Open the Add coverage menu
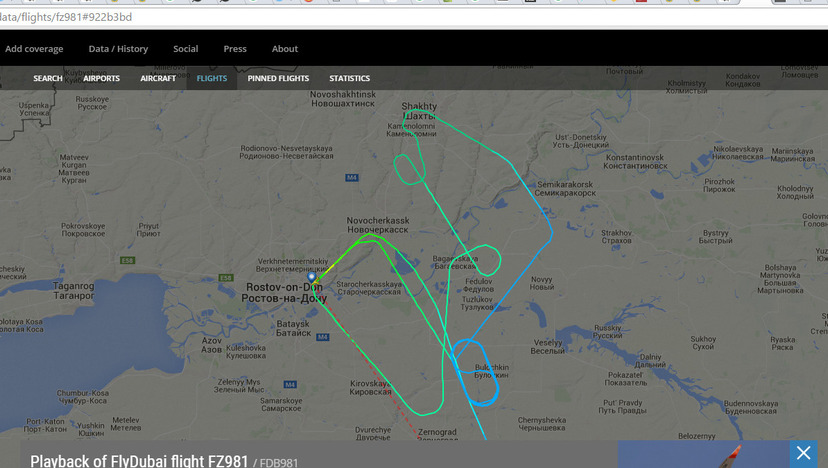The image size is (828, 468). (x=34, y=49)
